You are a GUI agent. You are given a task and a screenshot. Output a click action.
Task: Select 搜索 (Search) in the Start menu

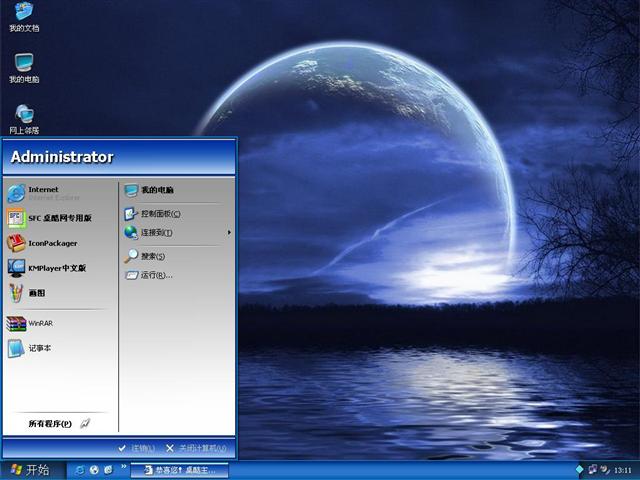(151, 256)
